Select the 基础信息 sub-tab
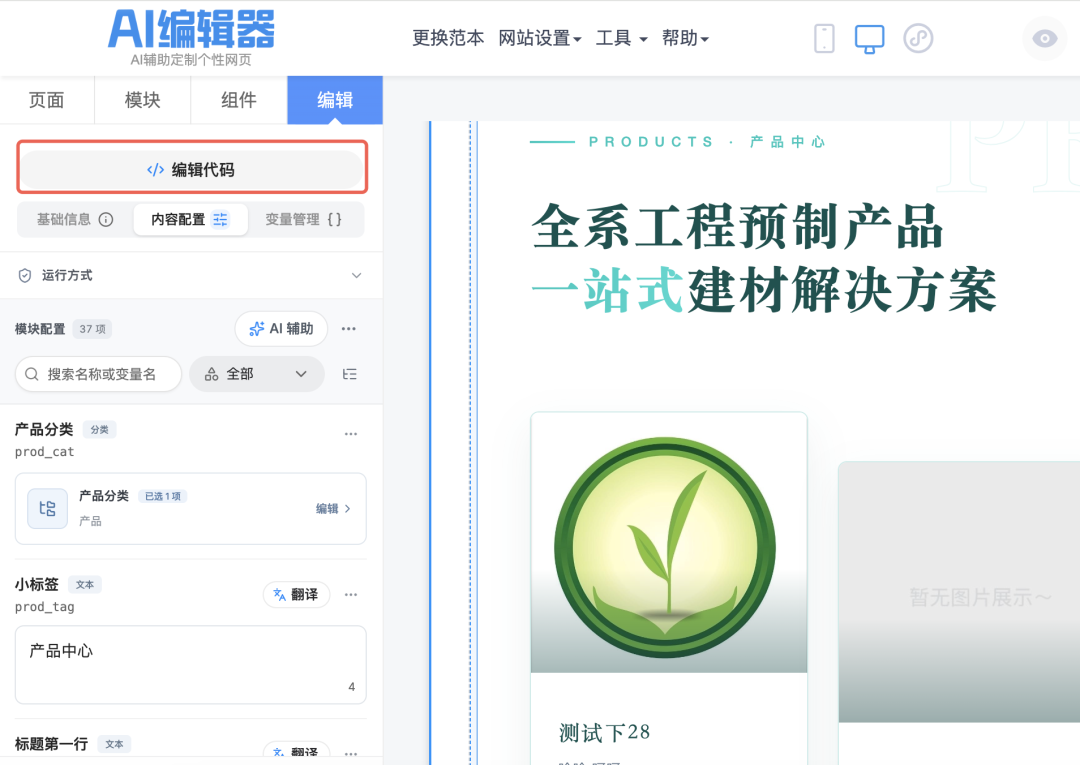Screen dimensions: 1080x765 tap(74, 220)
